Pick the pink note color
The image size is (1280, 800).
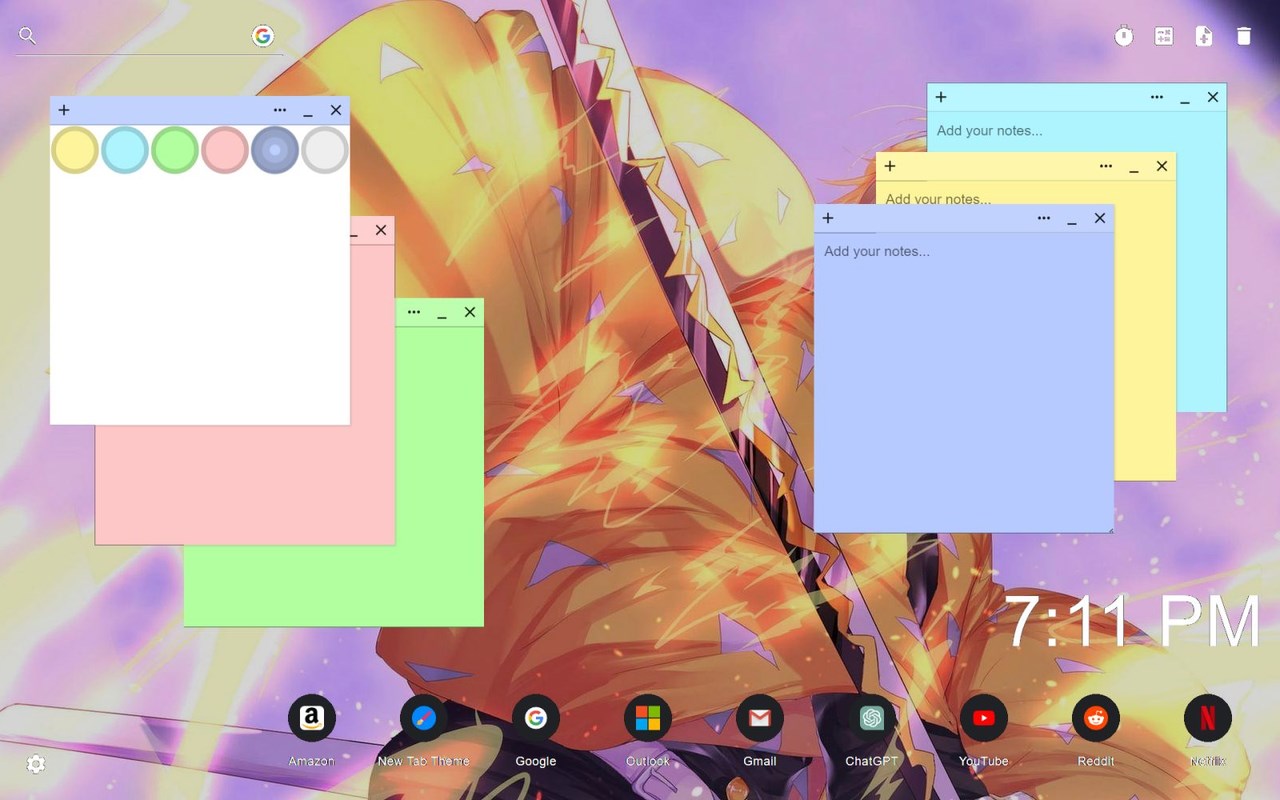(x=225, y=150)
